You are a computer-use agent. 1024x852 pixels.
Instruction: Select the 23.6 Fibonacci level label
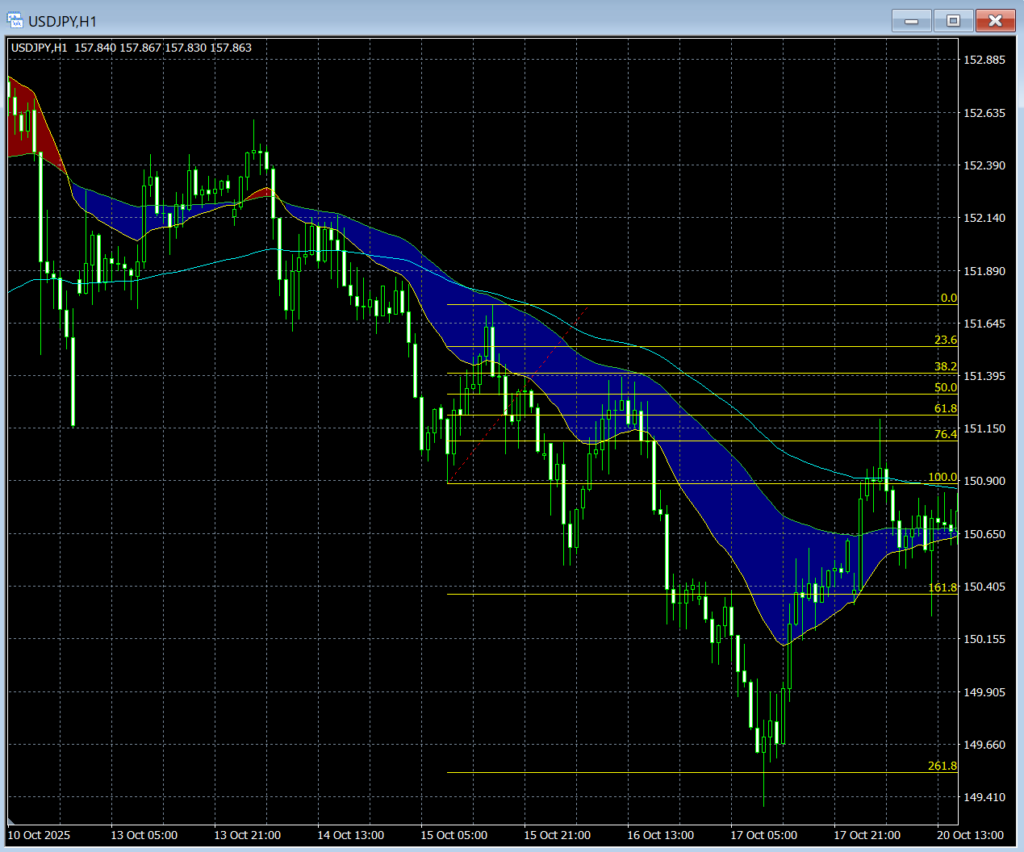tap(945, 340)
